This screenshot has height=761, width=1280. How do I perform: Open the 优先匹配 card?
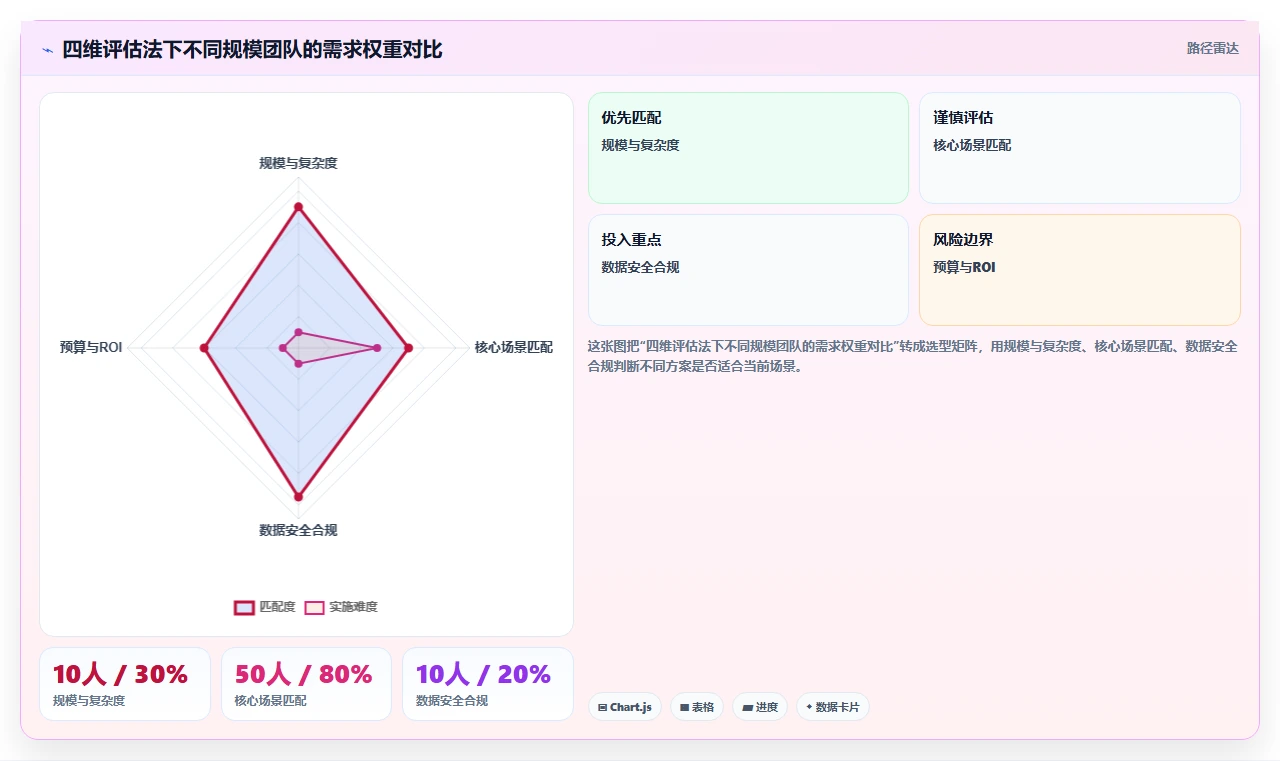748,148
